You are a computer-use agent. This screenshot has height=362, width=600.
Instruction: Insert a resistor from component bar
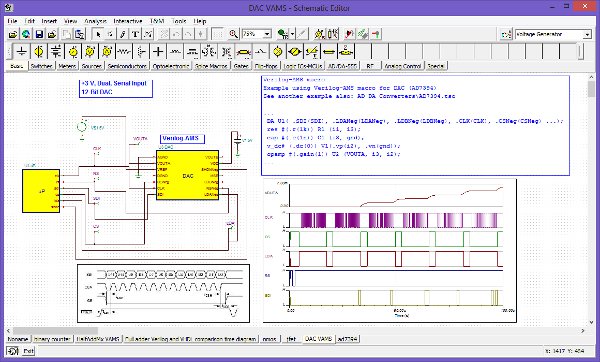124,51
